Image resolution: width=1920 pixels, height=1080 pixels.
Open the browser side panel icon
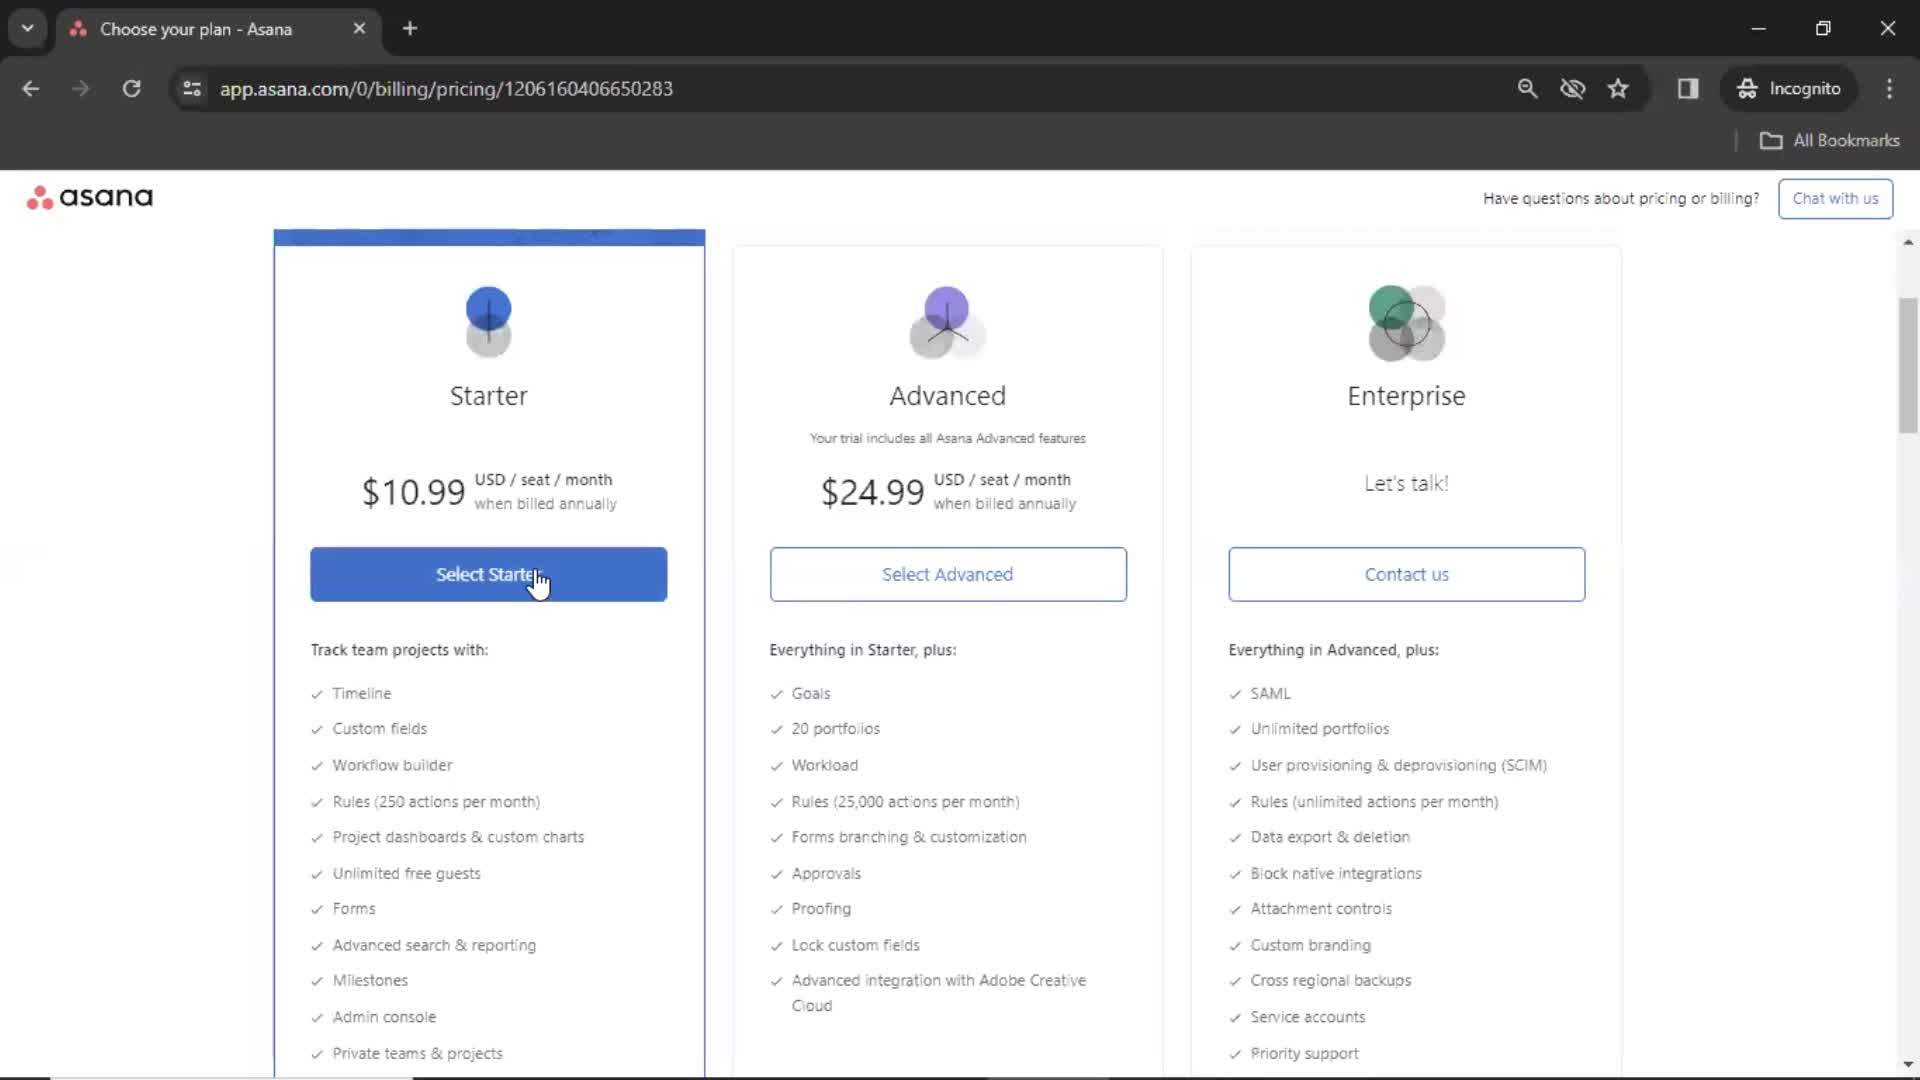click(x=1688, y=89)
